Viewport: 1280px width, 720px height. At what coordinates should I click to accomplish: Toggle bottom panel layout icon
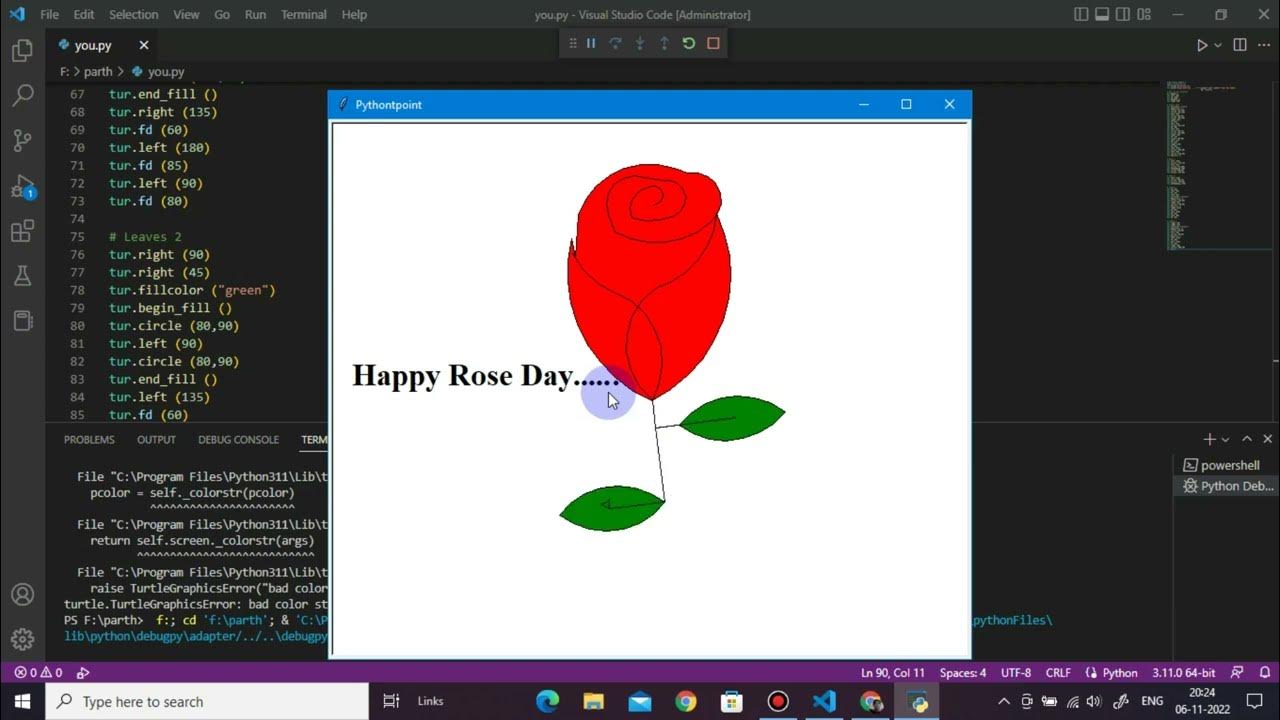click(1102, 15)
